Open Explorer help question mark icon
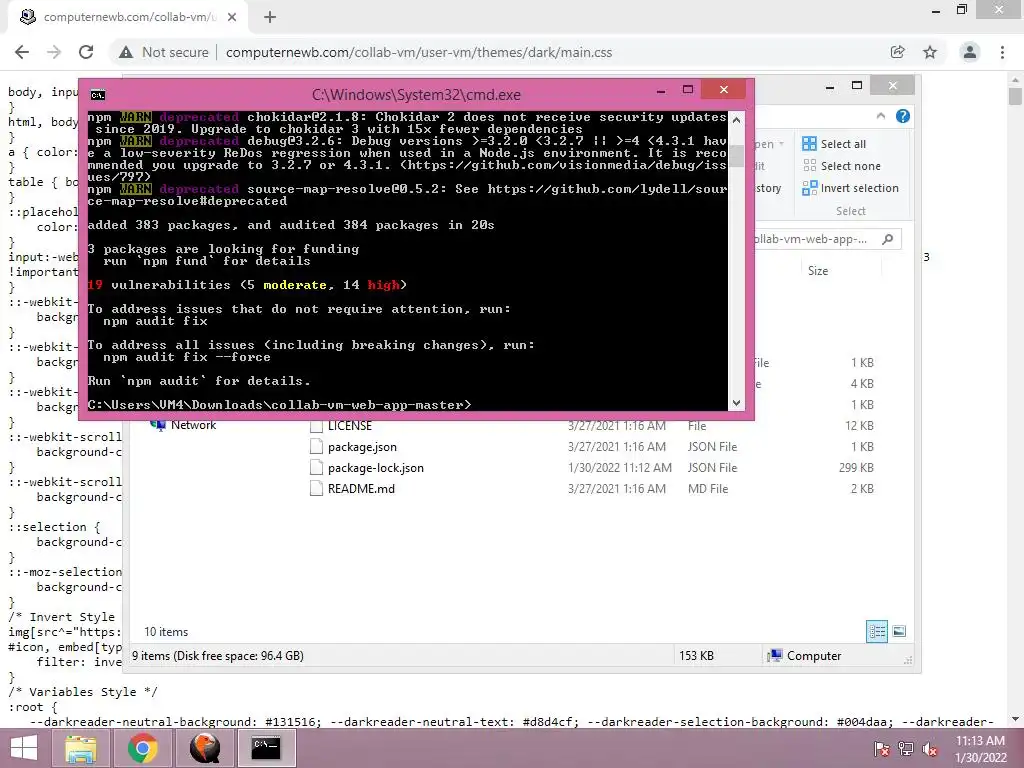Viewport: 1024px width, 768px height. [x=903, y=116]
